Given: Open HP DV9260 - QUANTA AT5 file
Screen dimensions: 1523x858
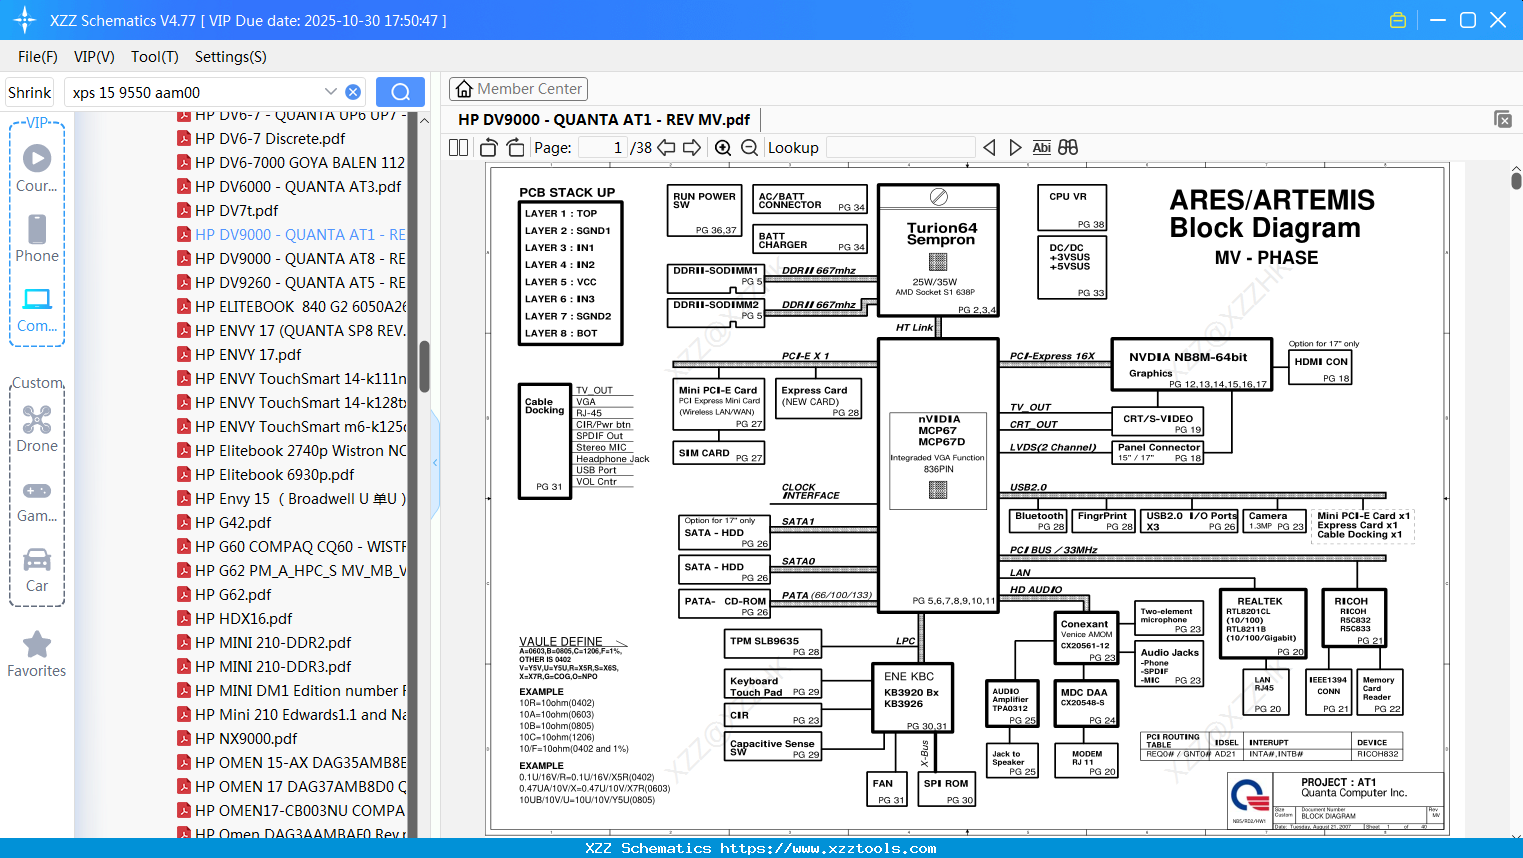Looking at the screenshot, I should 300,283.
